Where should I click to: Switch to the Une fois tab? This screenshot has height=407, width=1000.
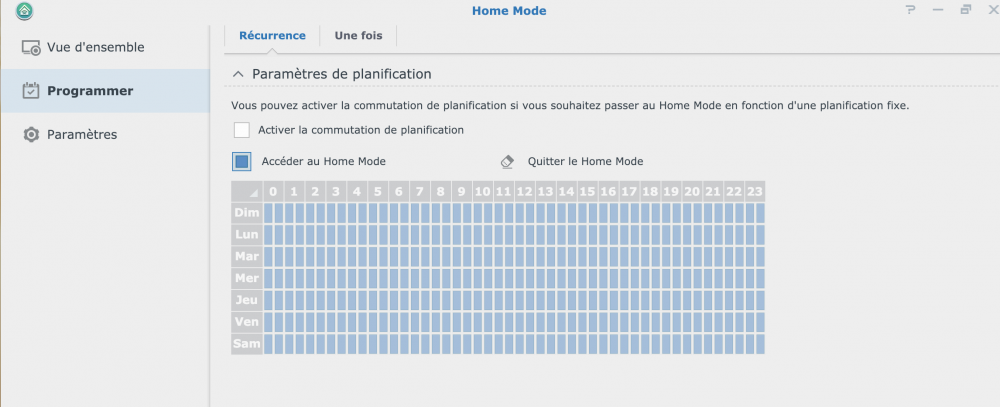[x=358, y=36]
